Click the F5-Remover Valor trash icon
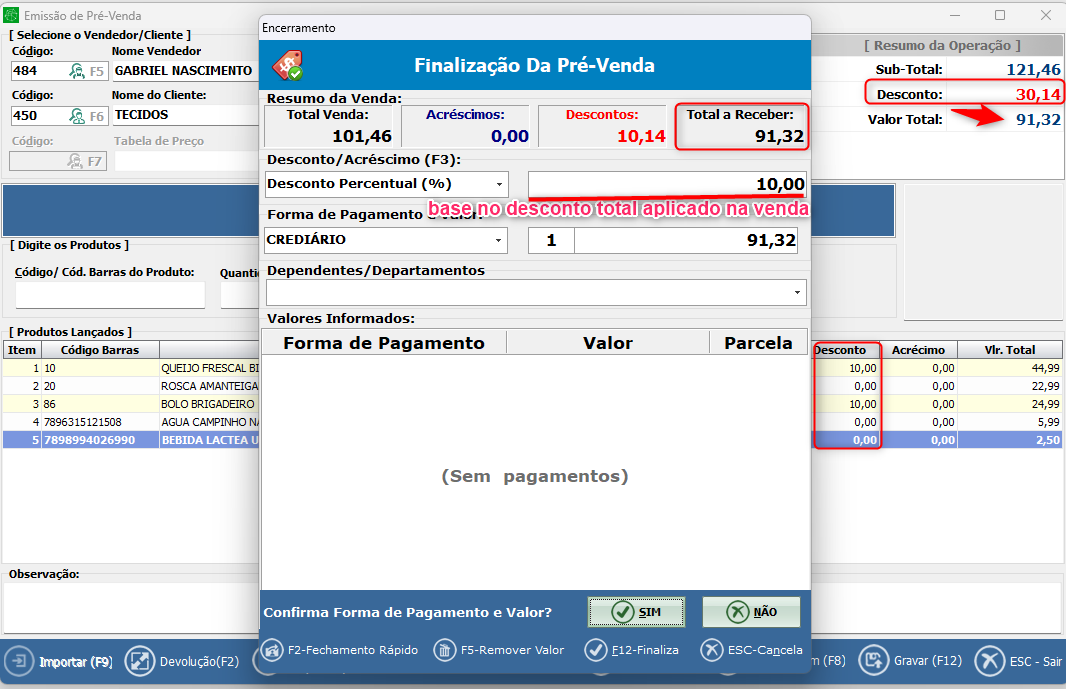The width and height of the screenshot is (1066, 689). 444,650
